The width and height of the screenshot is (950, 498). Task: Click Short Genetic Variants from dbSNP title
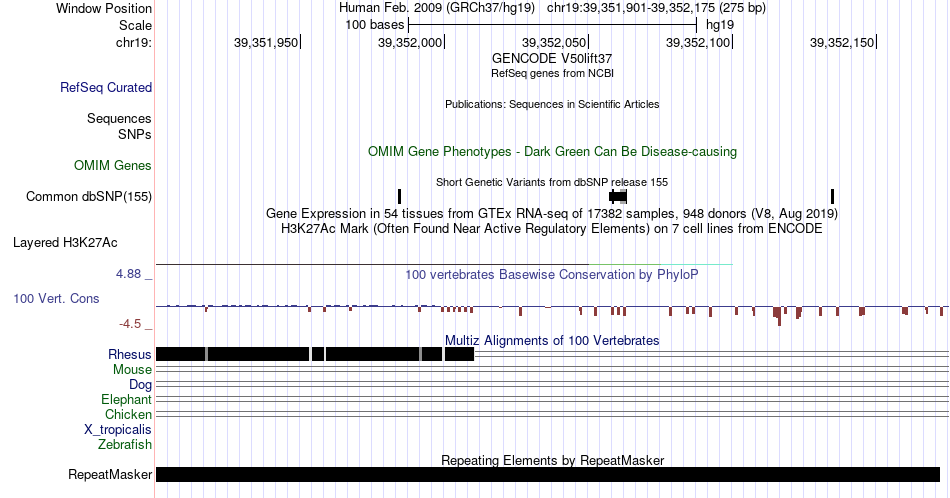552,182
